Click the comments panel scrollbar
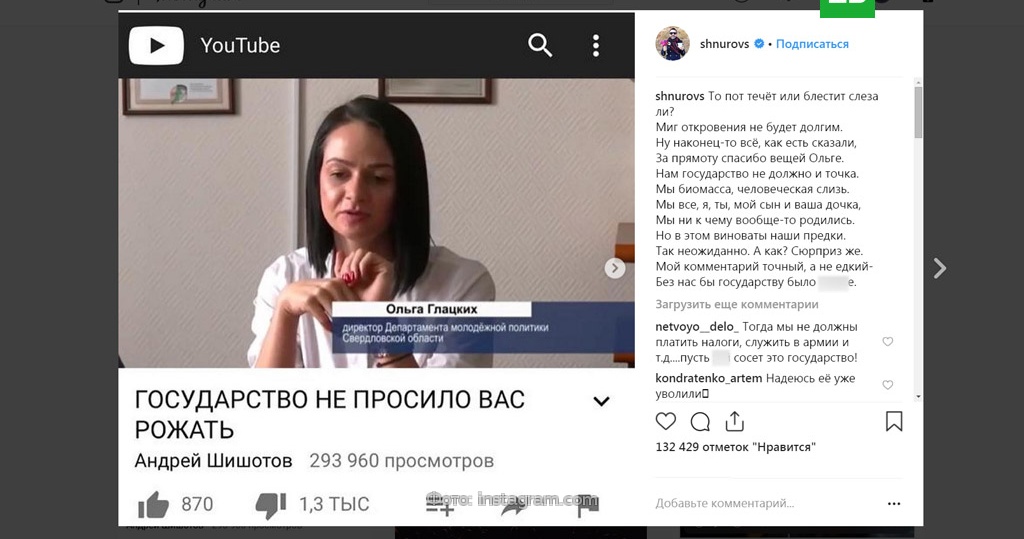The height and width of the screenshot is (539, 1024). point(918,112)
